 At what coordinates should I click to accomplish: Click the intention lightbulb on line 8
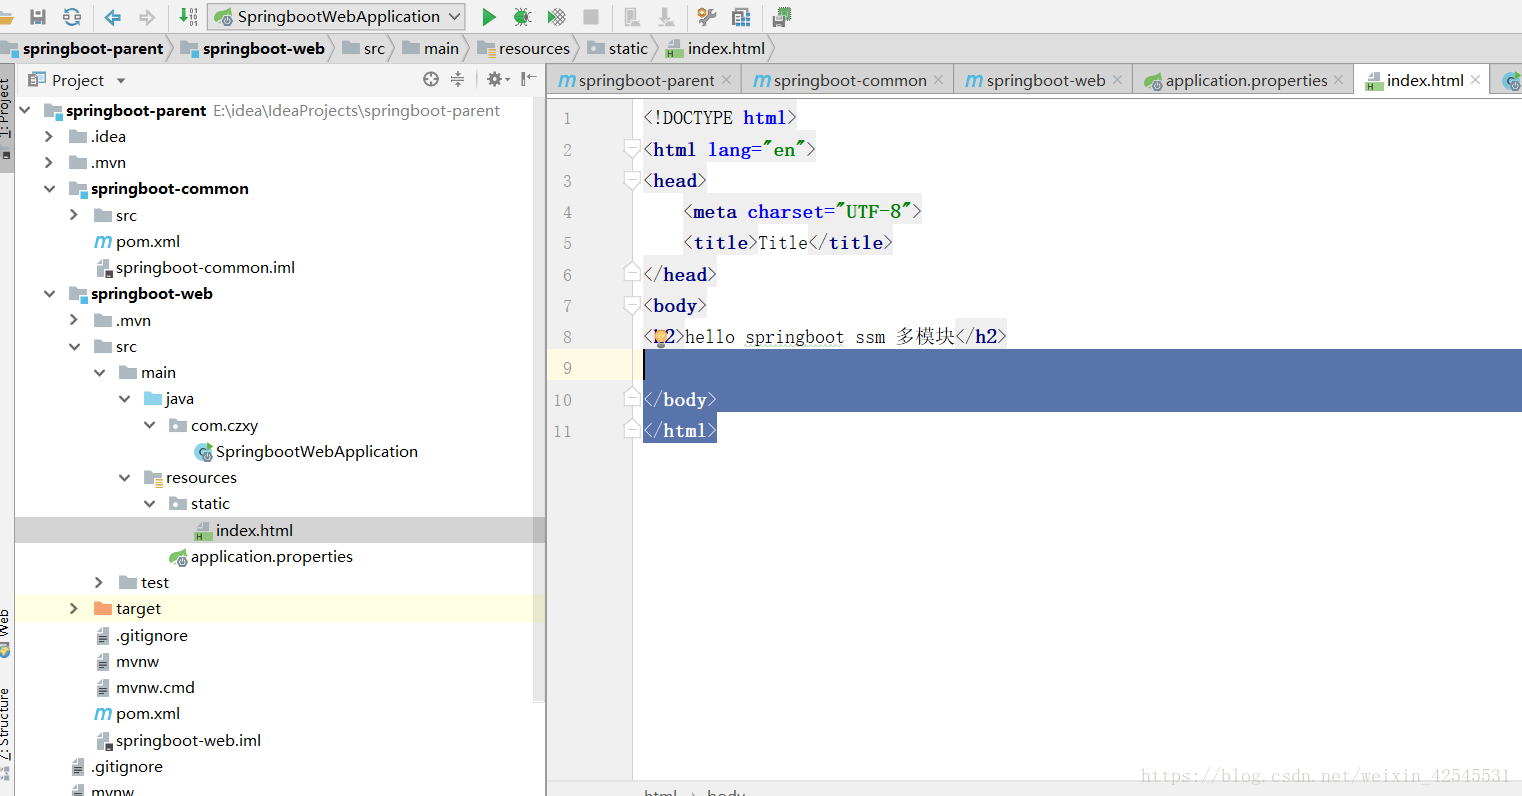coord(660,337)
